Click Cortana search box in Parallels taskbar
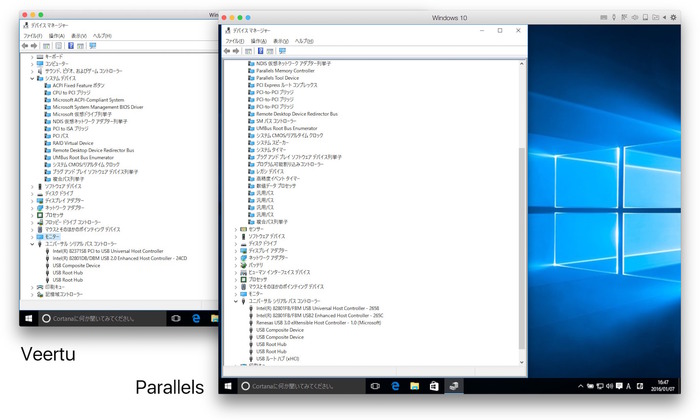 point(302,386)
